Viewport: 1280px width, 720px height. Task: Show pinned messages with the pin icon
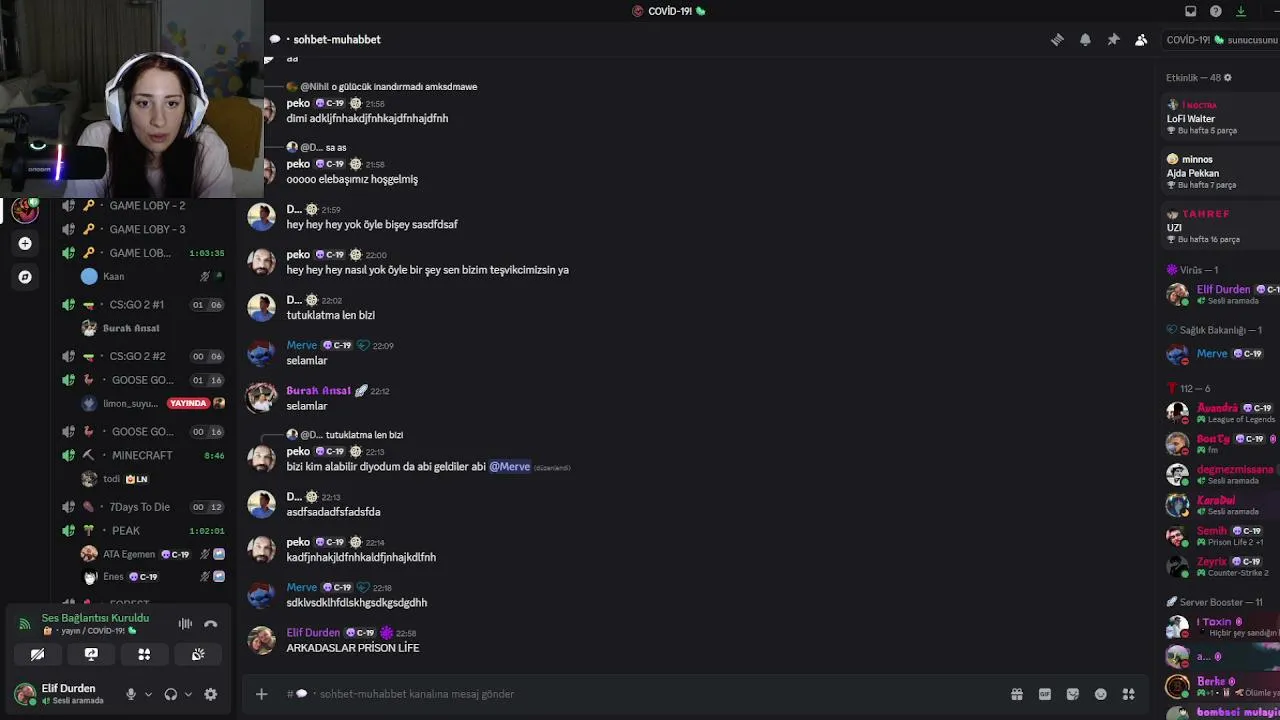tap(1113, 40)
